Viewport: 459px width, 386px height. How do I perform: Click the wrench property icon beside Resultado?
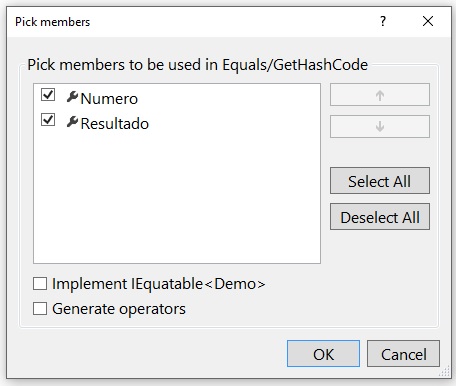(x=72, y=122)
